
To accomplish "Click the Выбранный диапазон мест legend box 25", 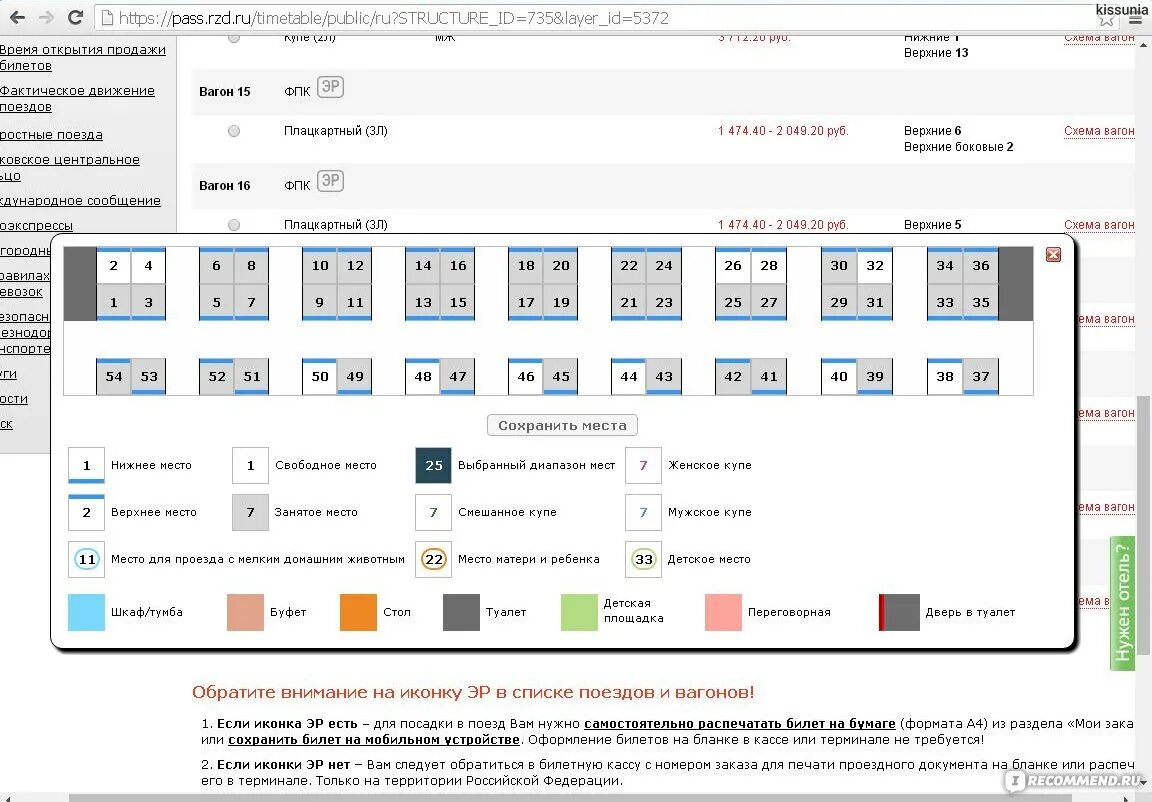I will [433, 466].
